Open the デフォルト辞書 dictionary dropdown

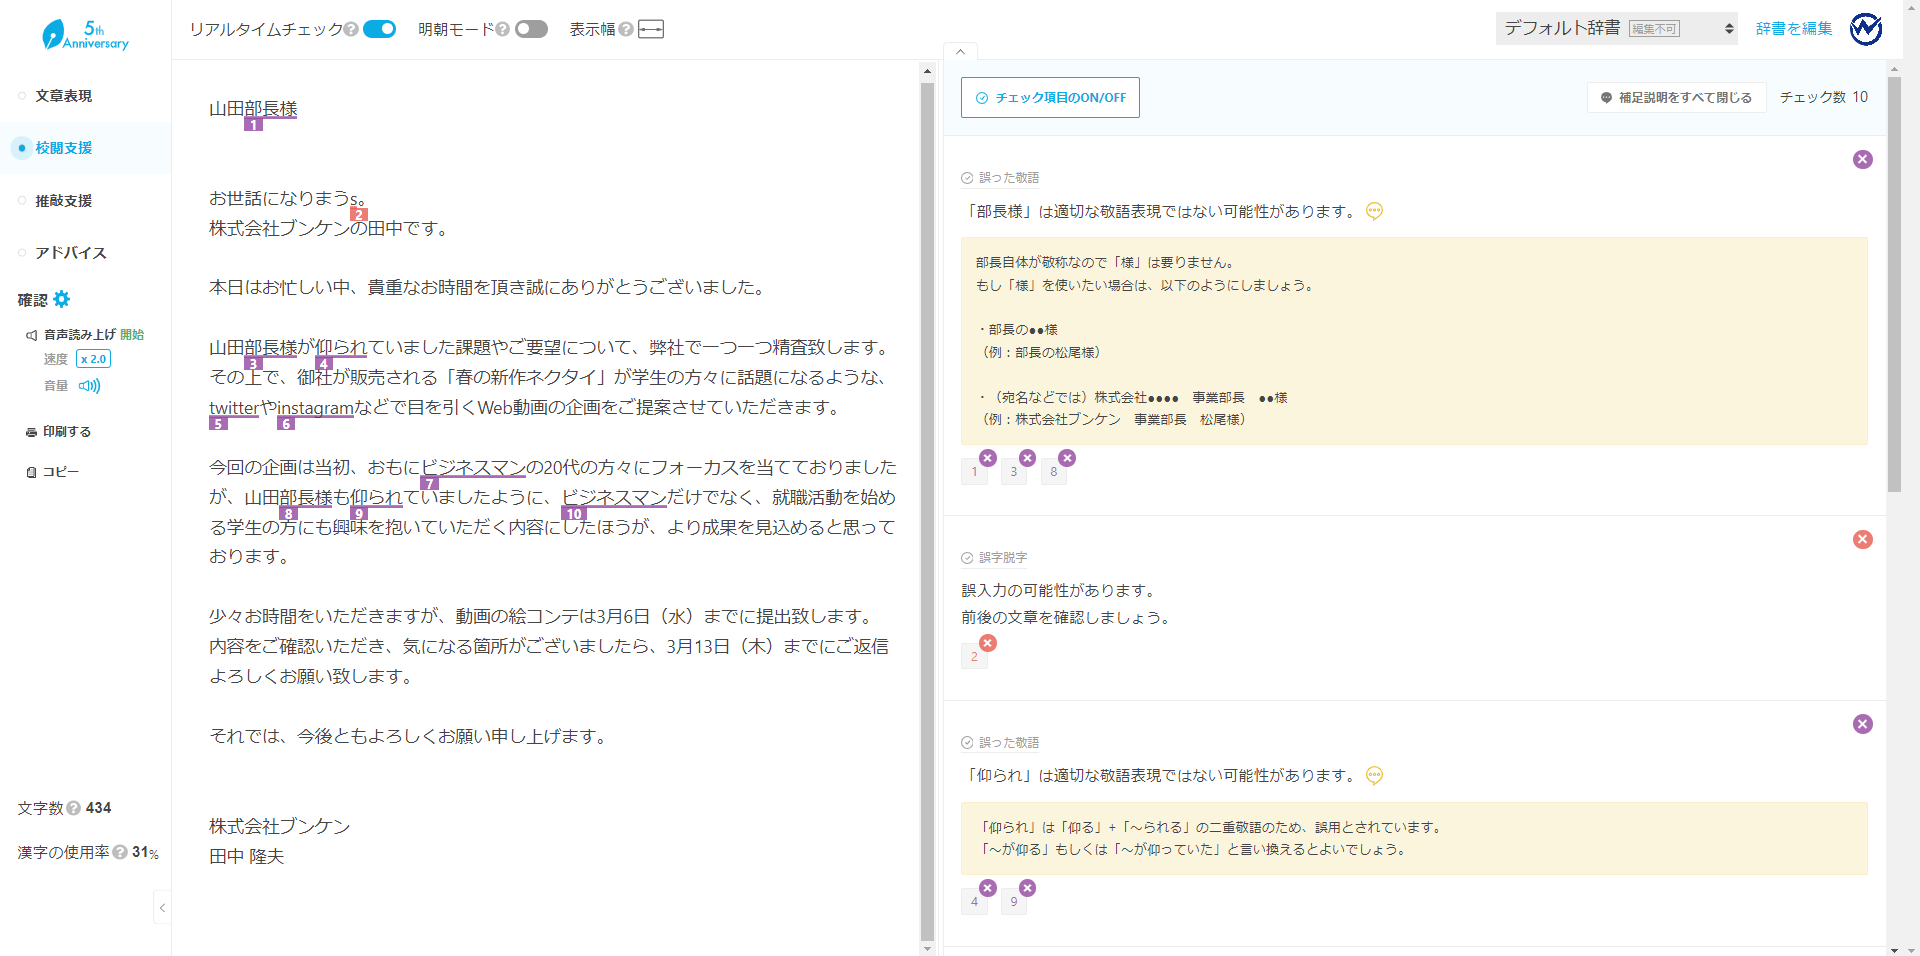click(x=1616, y=29)
